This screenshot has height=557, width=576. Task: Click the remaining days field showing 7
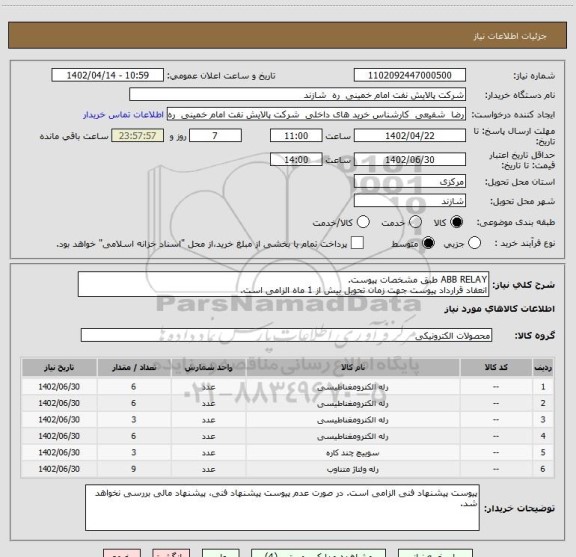point(215,136)
